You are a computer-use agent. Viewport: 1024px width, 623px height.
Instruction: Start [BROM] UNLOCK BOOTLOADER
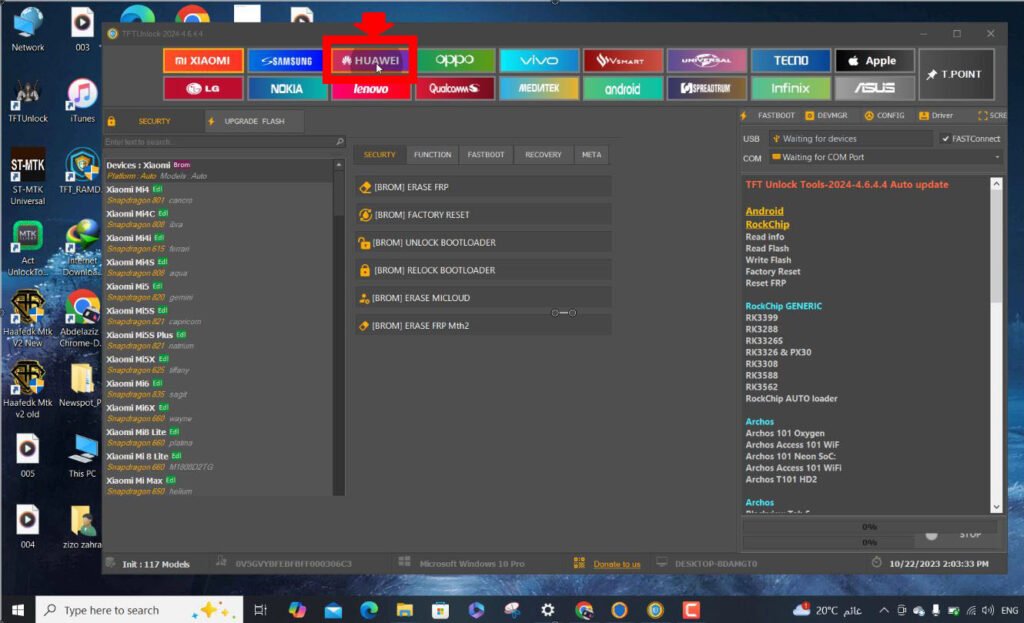pos(483,243)
